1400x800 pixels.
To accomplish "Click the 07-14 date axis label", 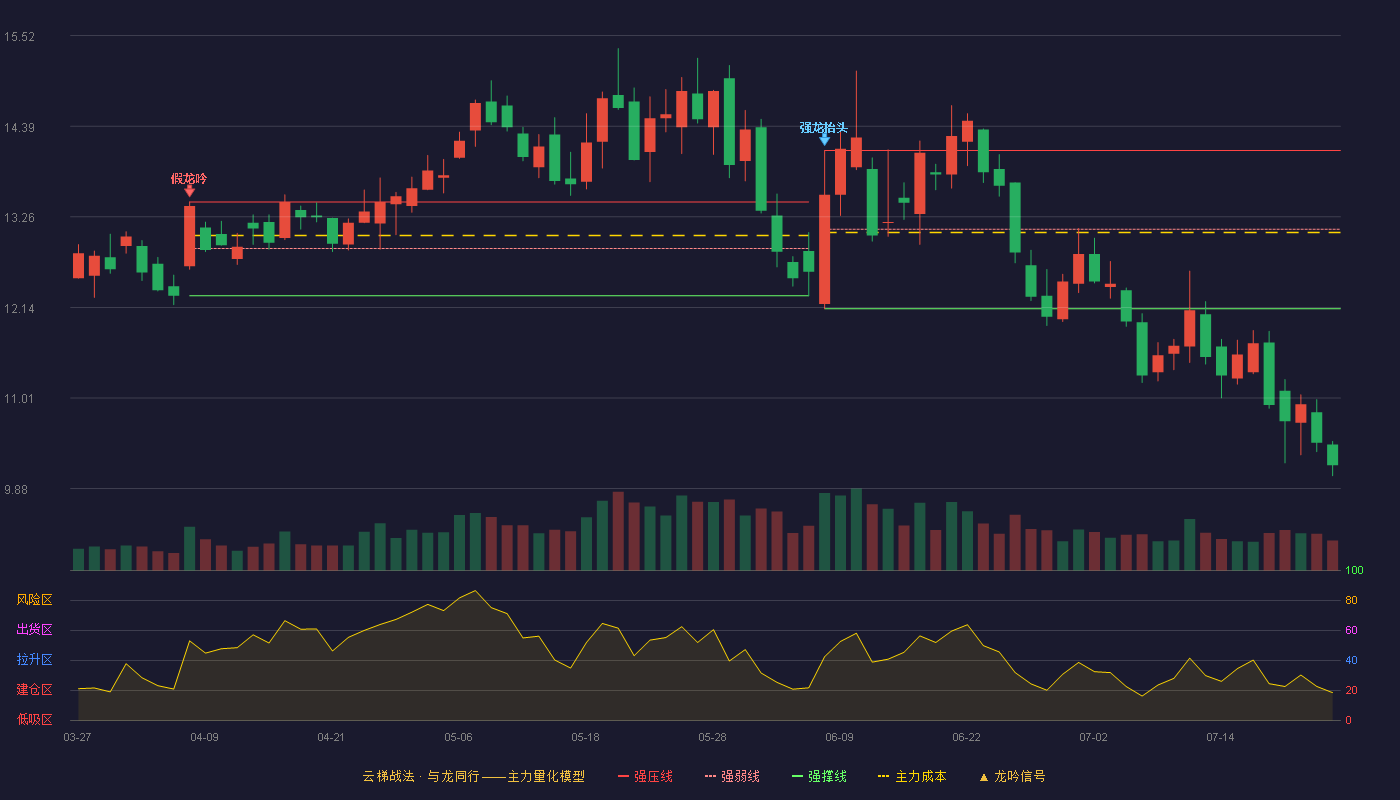I will [x=1220, y=737].
